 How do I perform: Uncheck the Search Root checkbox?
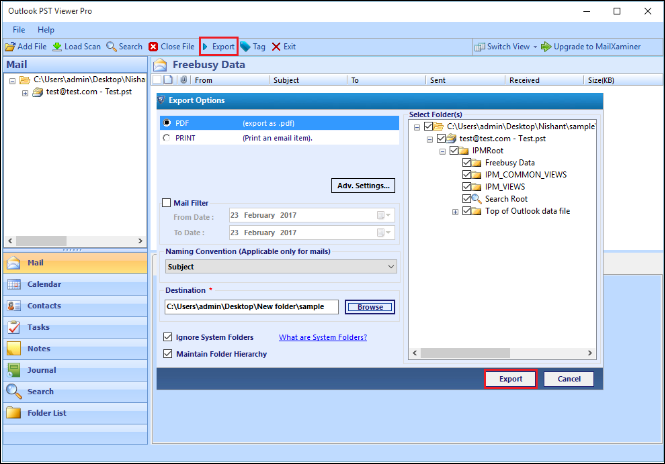click(x=467, y=199)
